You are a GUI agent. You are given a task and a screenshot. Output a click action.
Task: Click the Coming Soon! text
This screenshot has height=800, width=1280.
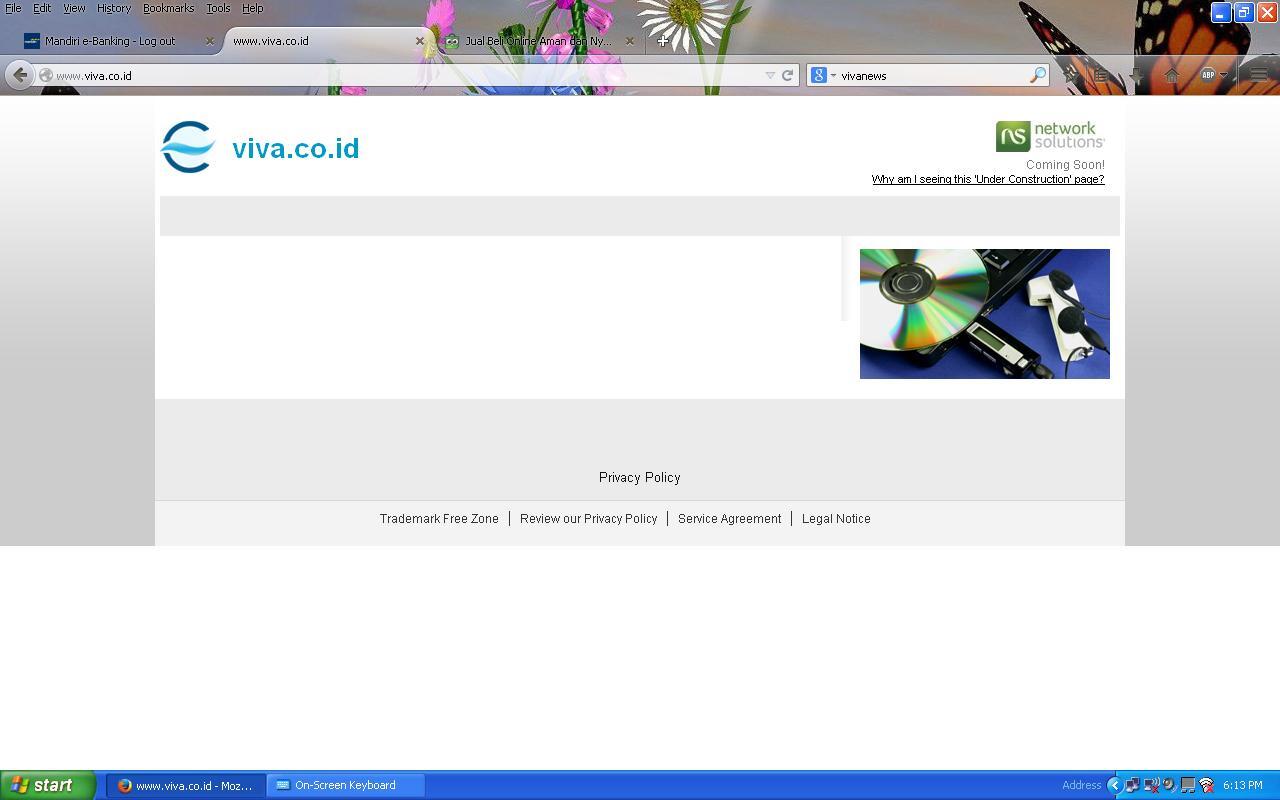coord(1065,165)
